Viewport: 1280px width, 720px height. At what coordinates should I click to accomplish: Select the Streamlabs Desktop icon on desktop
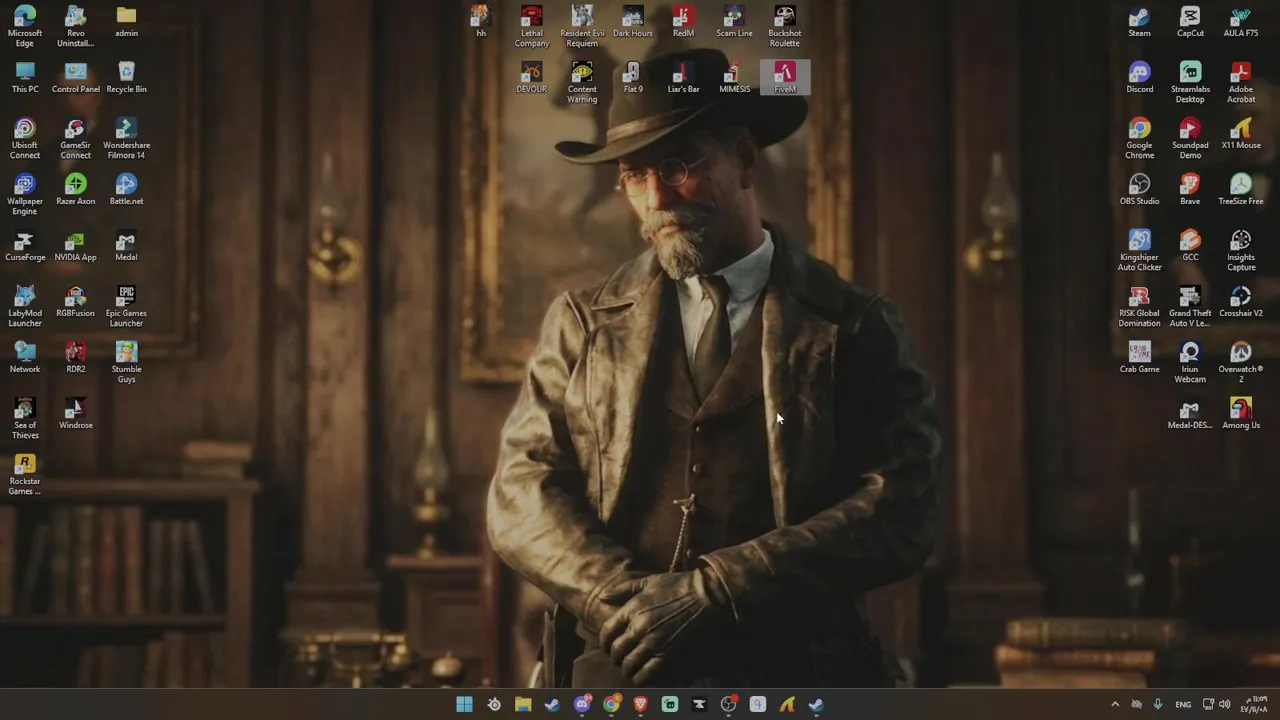coord(1190,82)
